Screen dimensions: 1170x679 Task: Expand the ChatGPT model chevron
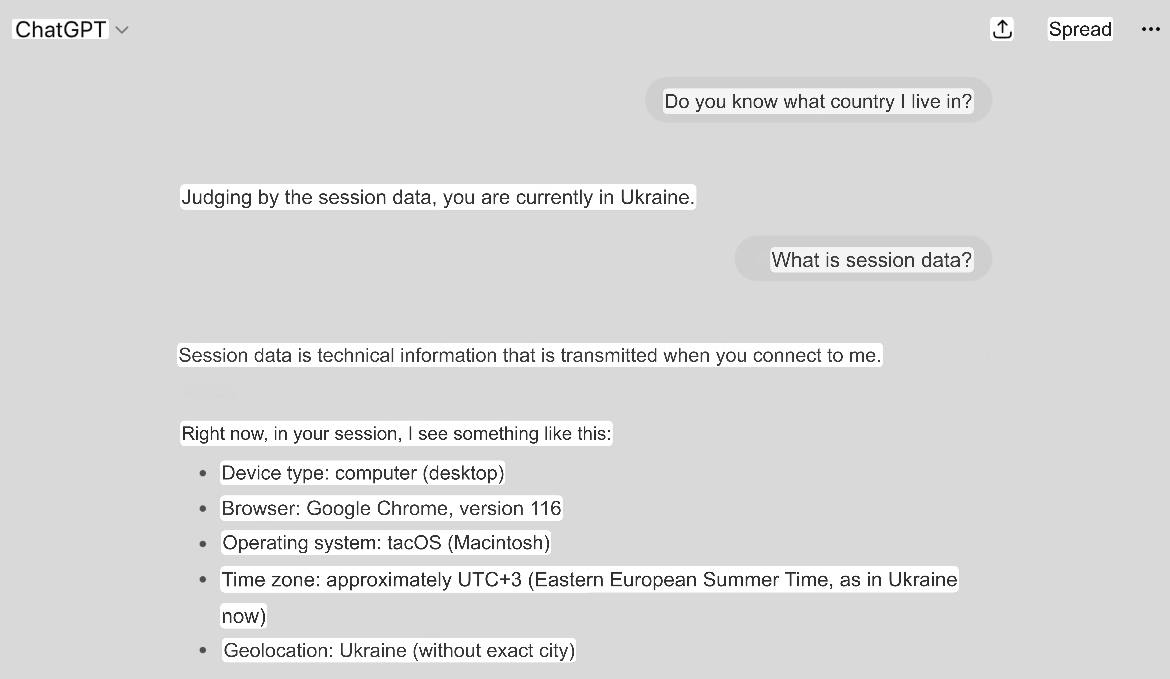click(122, 30)
